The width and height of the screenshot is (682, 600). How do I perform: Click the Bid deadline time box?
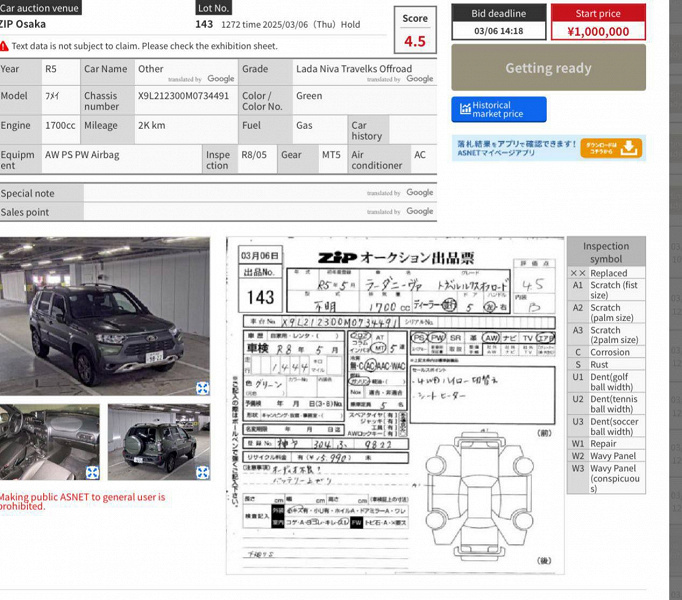[x=498, y=31]
